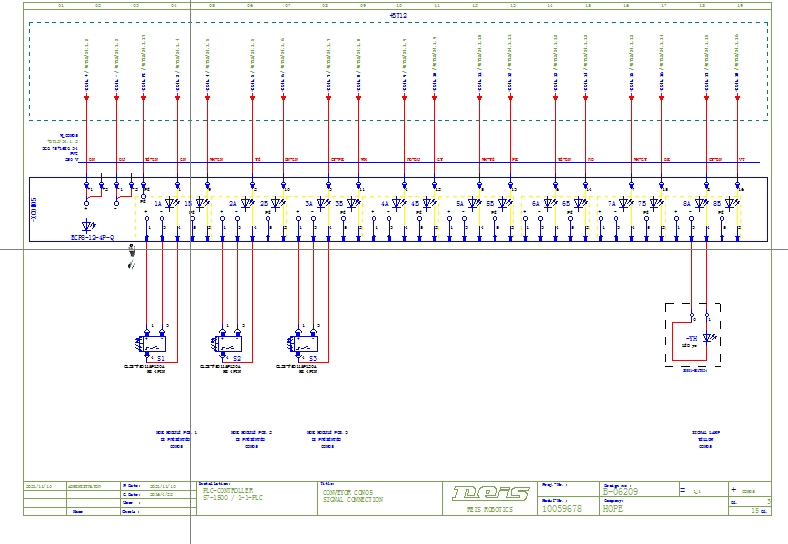Select the signal lamp LED in dashed box

point(710,338)
